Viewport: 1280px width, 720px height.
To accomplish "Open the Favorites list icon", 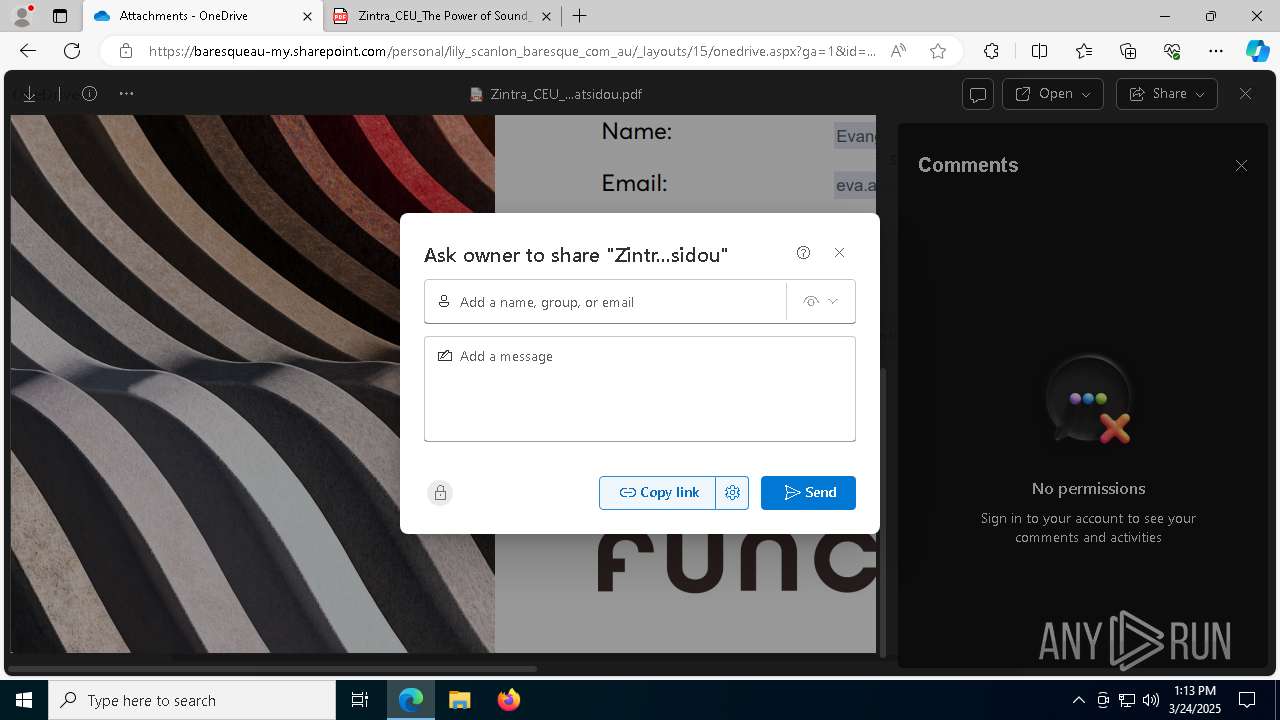I will 1084,51.
